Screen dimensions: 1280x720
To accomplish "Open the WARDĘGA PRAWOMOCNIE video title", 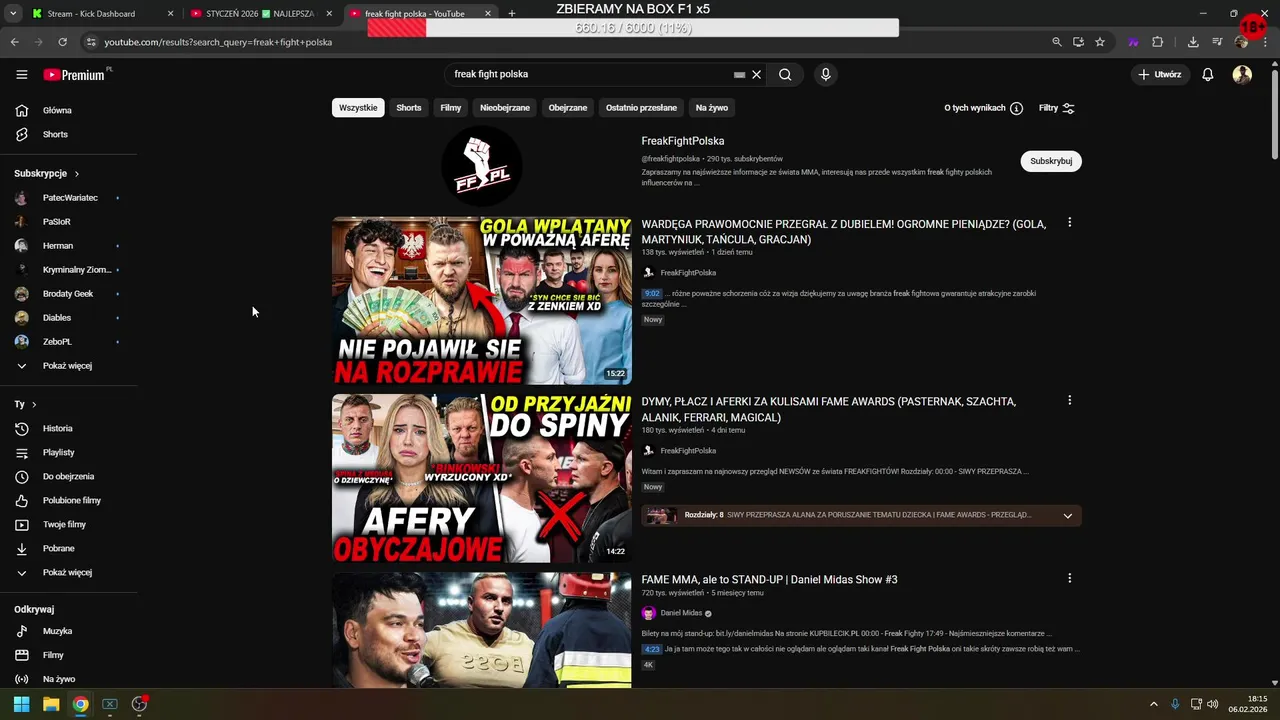I will tap(844, 232).
